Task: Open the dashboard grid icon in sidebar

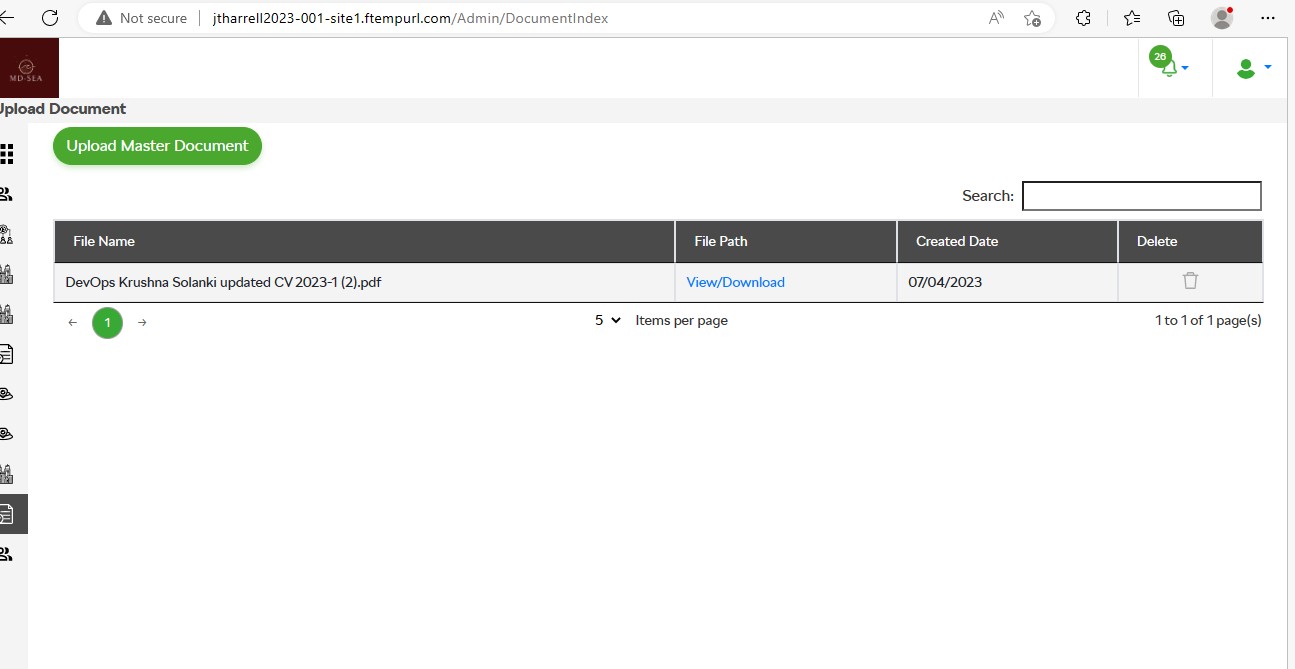Action: pos(6,154)
